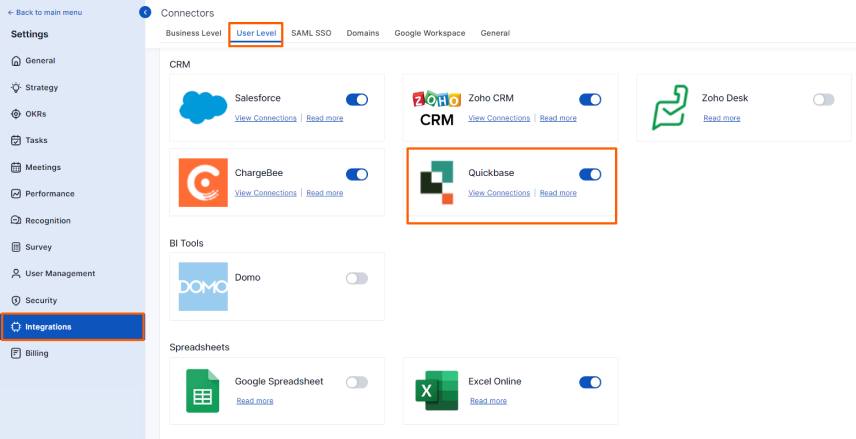Enable the Domo connector toggle
This screenshot has height=439, width=856.
click(x=357, y=278)
